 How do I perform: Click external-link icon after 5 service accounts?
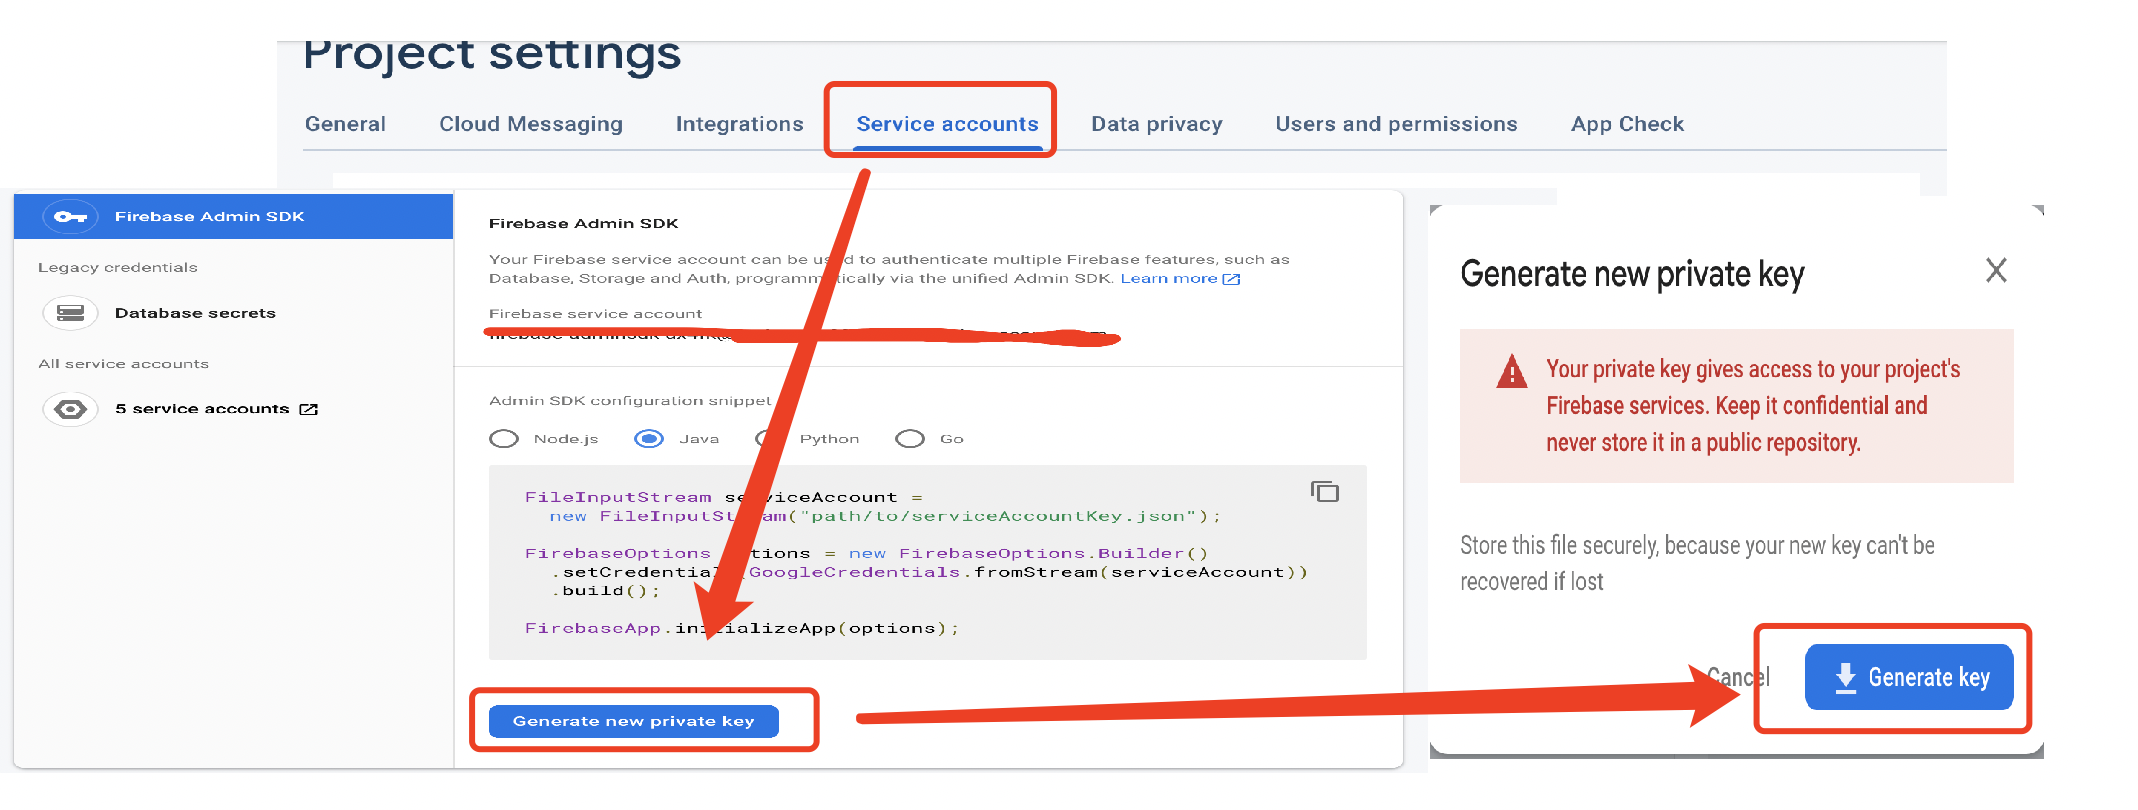point(309,409)
